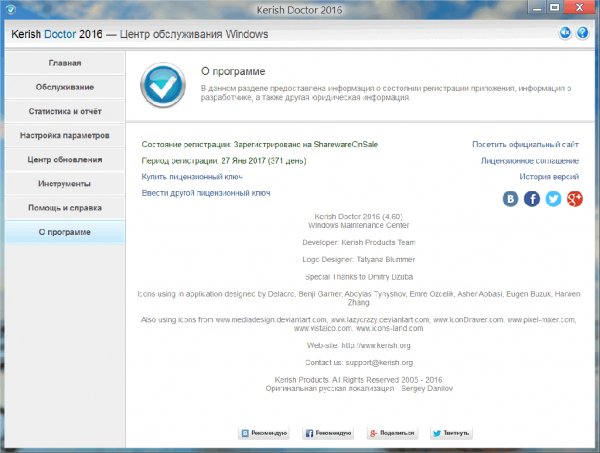Click Google Plus Поделиться button
Image resolution: width=600 pixels, height=453 pixels.
point(392,433)
